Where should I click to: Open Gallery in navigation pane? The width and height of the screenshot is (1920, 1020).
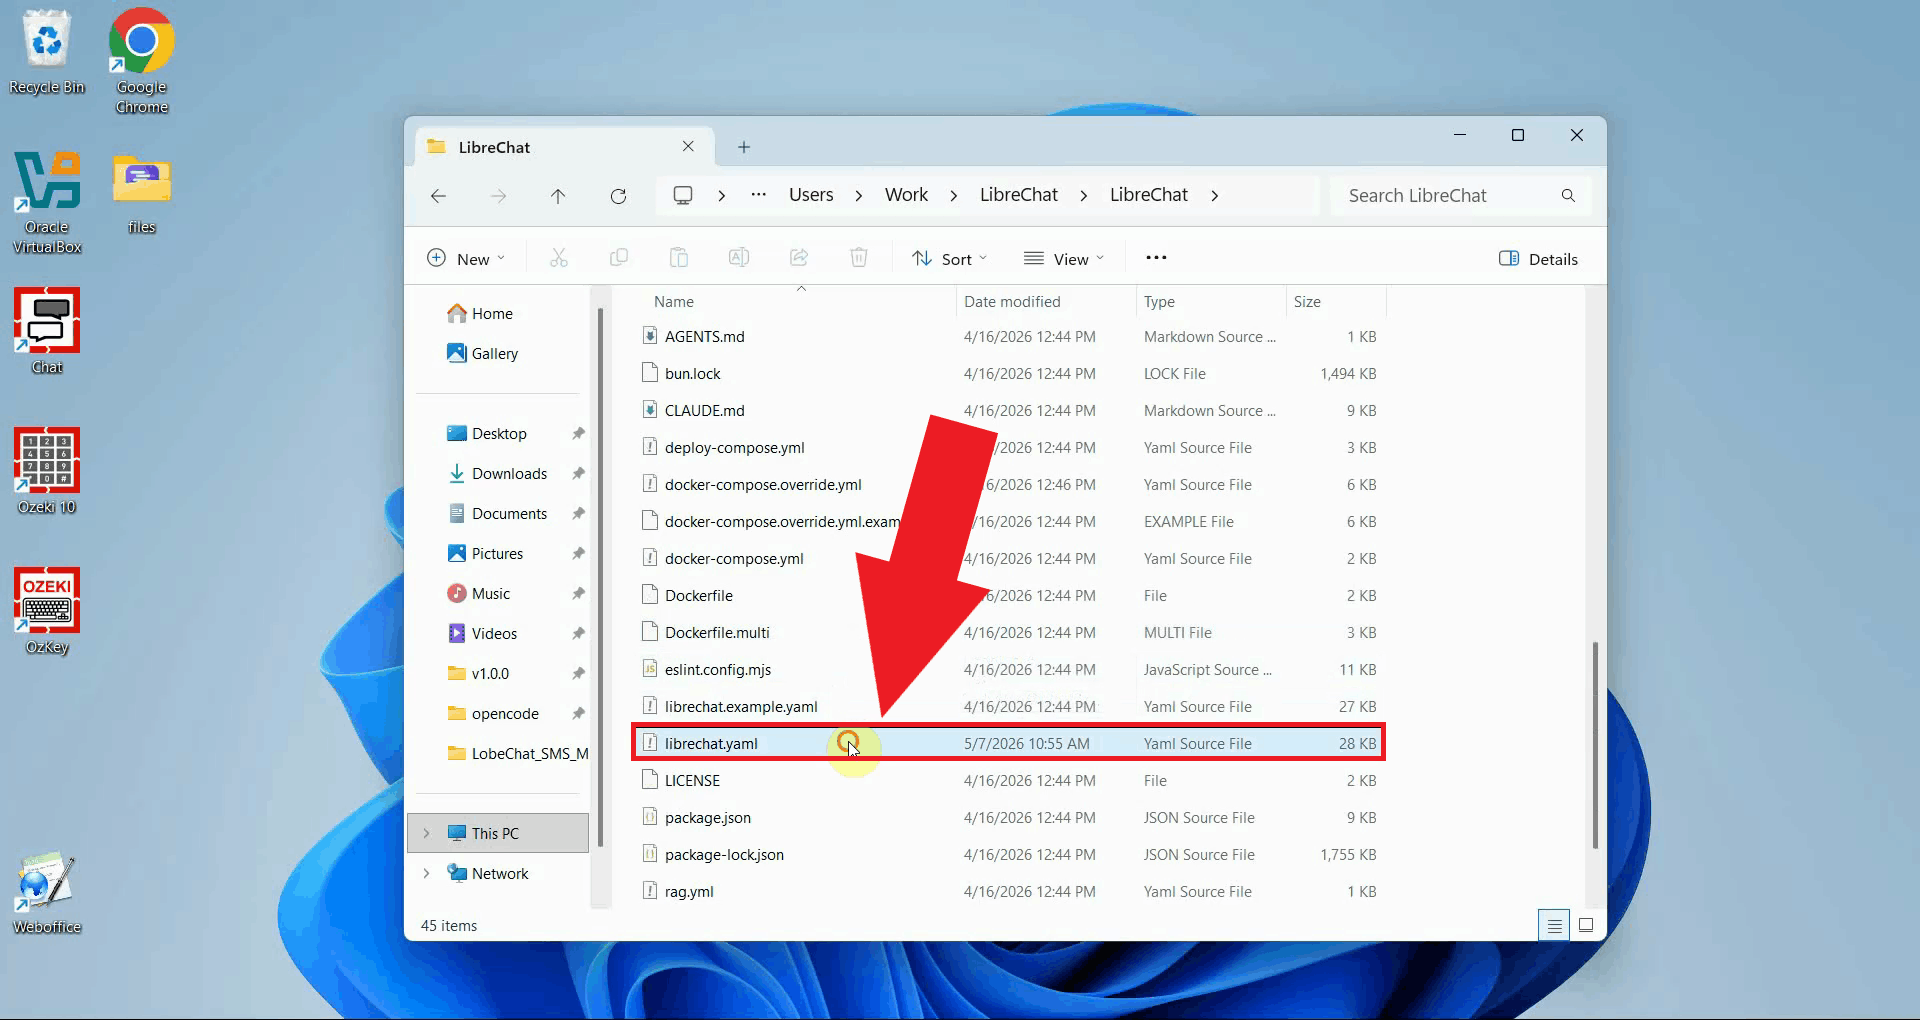482,353
